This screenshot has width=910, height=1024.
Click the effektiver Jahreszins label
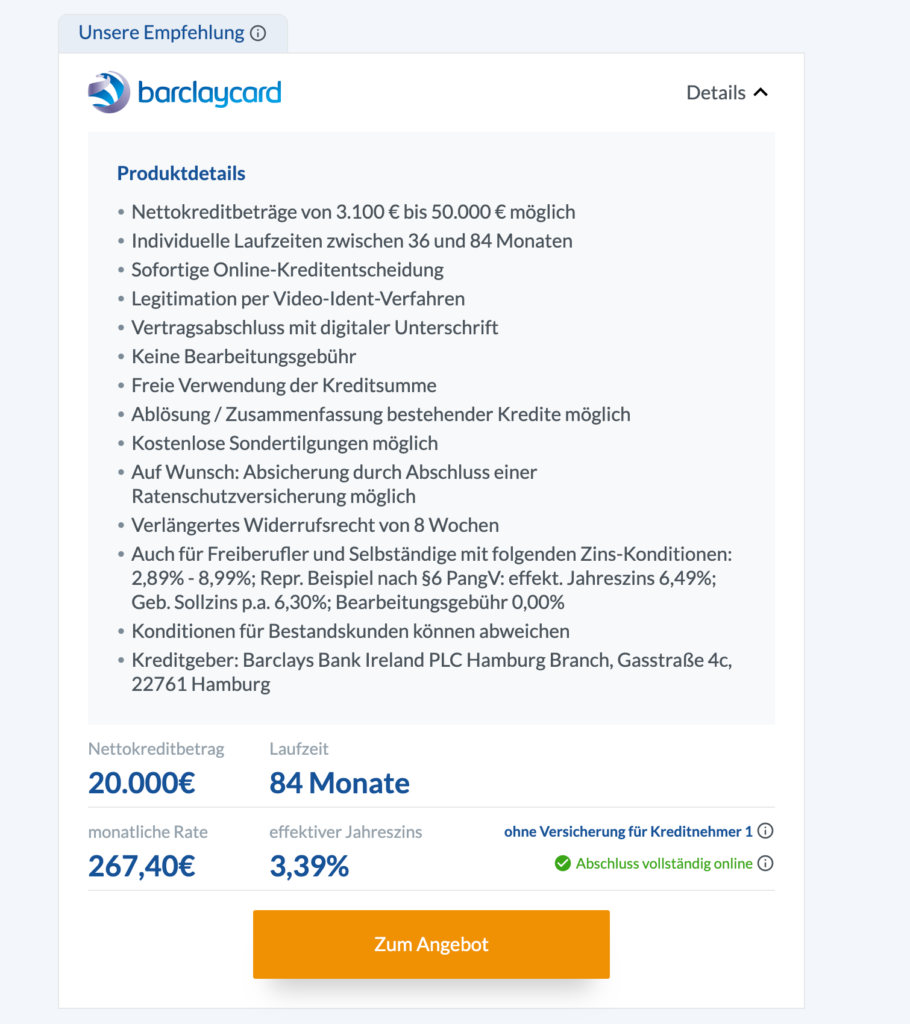pyautogui.click(x=346, y=832)
